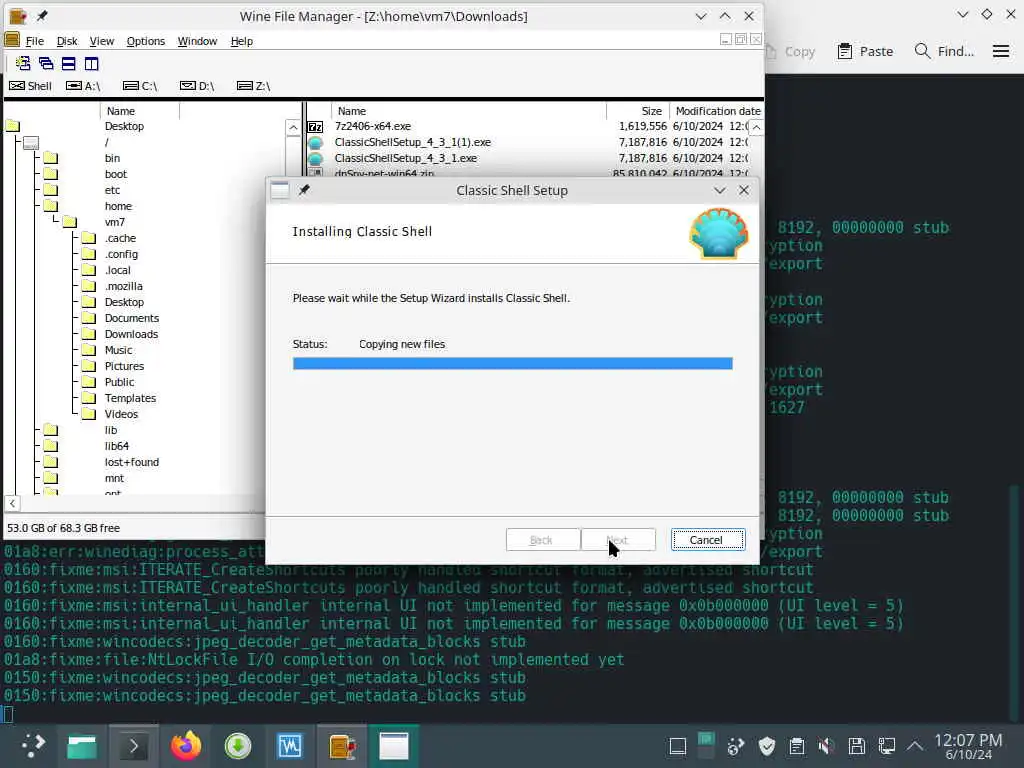
Task: Select the lib64 folder in tree
Action: click(117, 446)
